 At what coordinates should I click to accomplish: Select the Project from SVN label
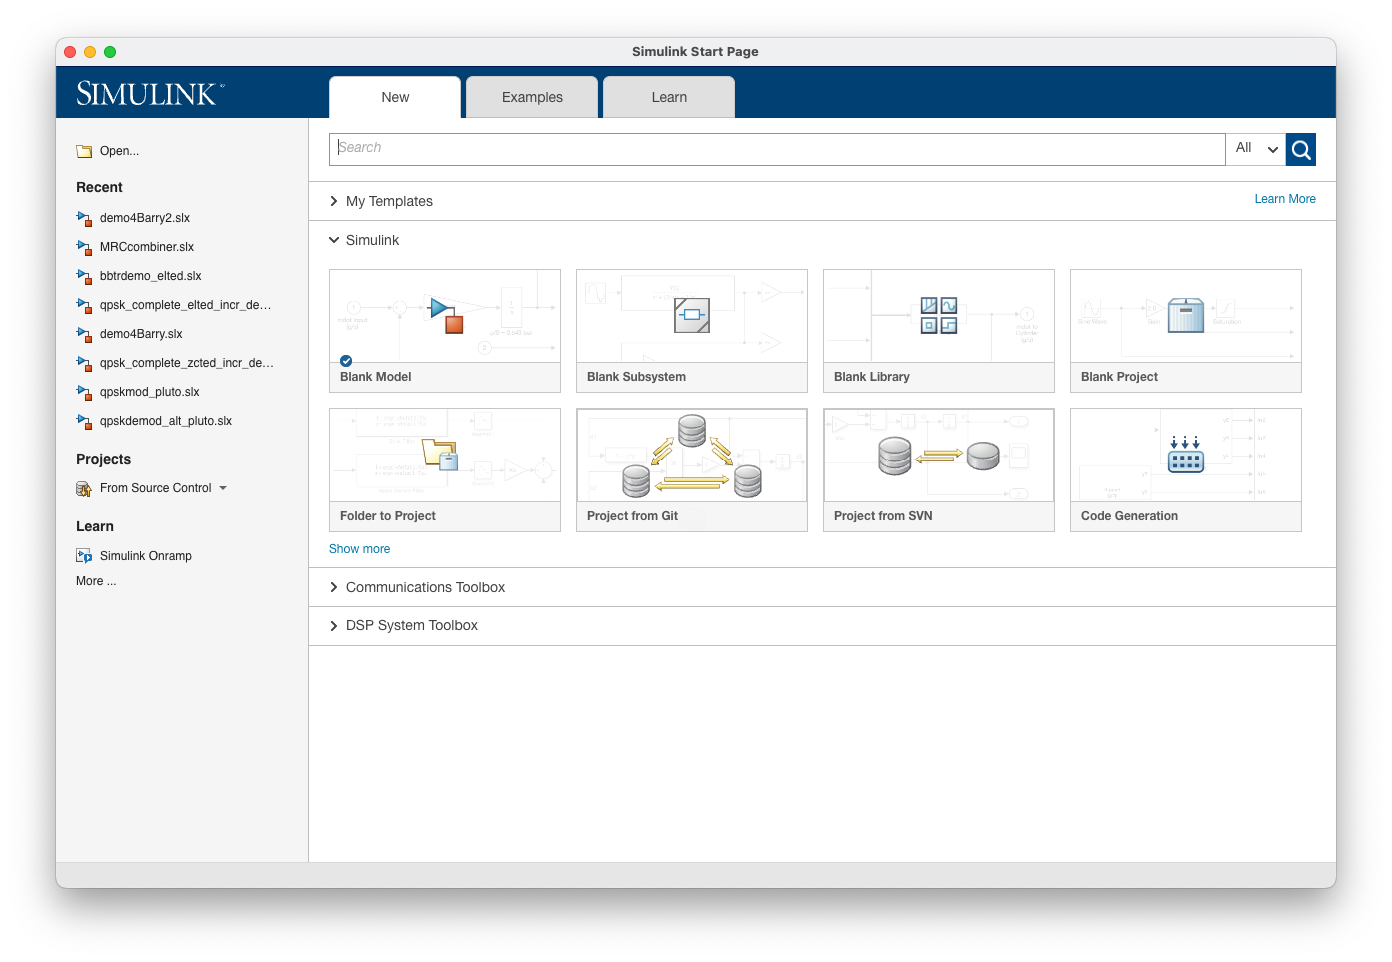(883, 516)
